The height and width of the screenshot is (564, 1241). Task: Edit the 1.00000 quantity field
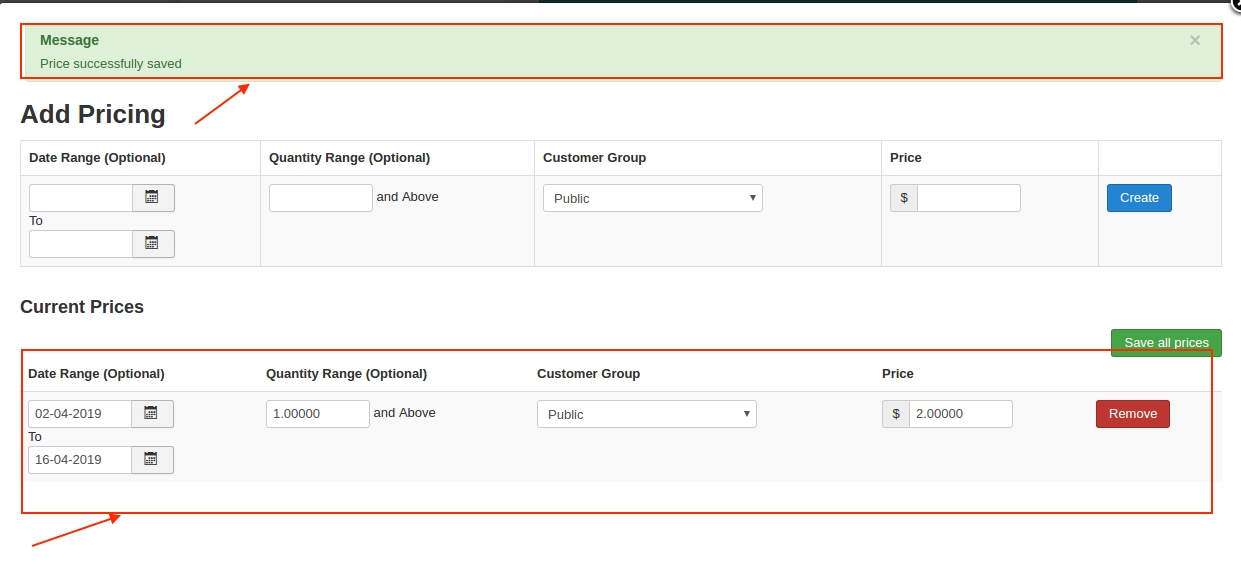click(318, 414)
